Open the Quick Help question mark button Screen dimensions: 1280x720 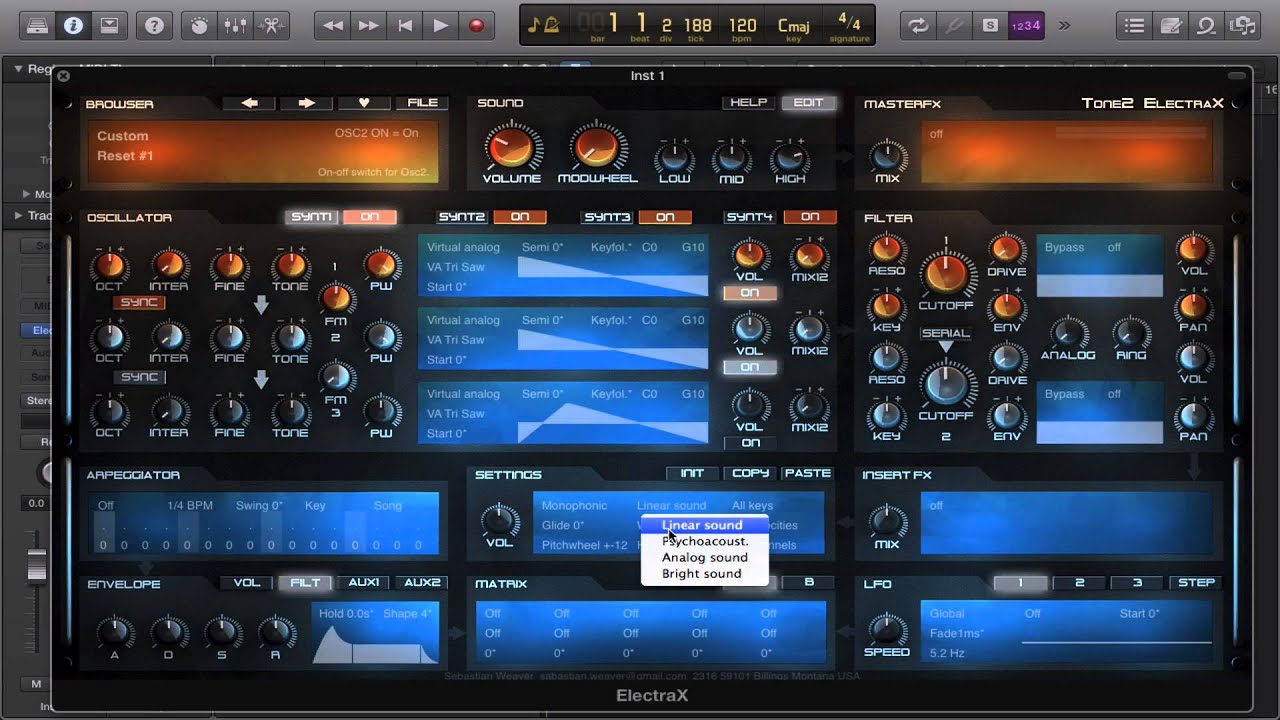[154, 26]
